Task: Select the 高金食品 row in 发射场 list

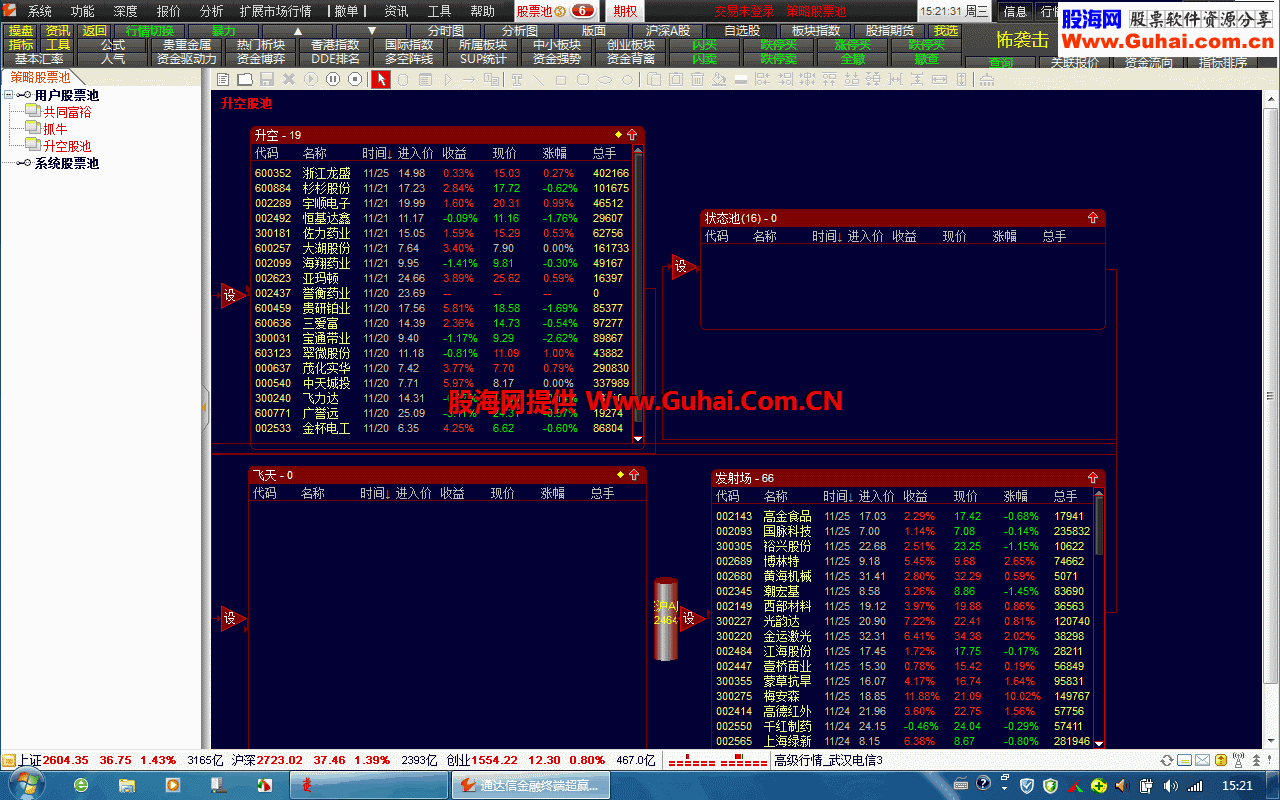Action: coord(903,516)
